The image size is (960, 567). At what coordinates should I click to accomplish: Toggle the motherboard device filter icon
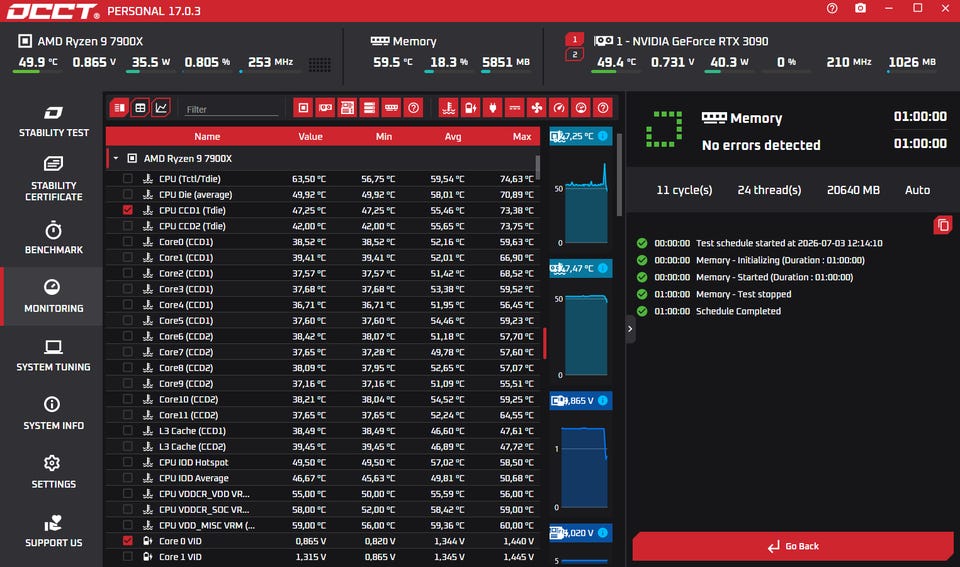pyautogui.click(x=347, y=108)
